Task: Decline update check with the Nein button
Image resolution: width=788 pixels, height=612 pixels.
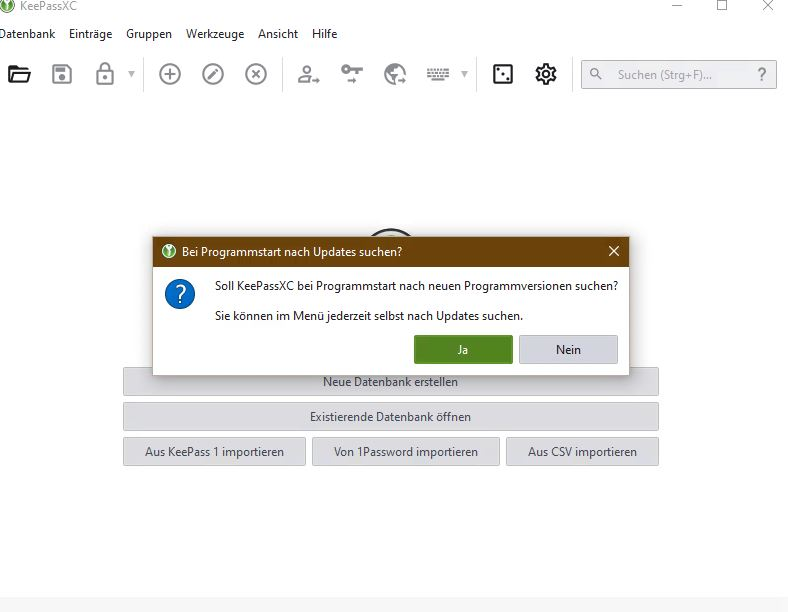Action: 568,349
